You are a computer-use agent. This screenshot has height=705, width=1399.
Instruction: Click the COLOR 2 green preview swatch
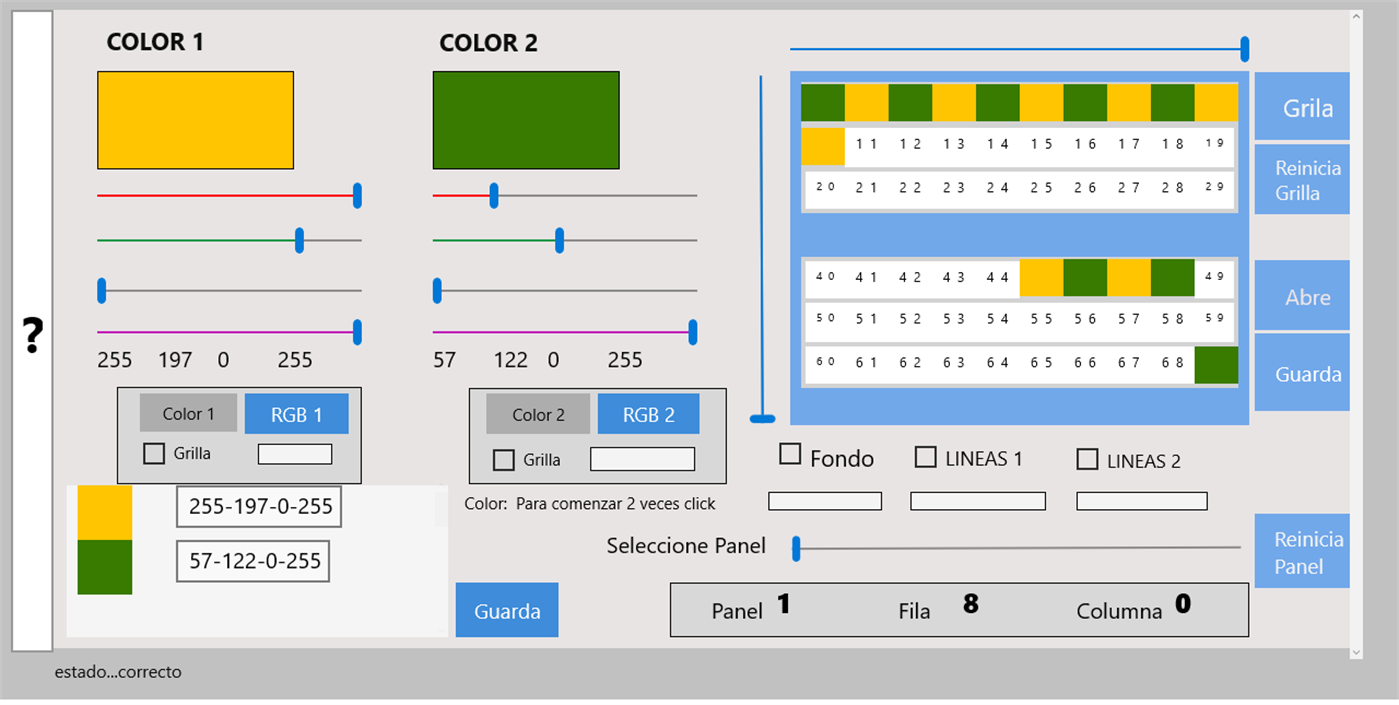(x=526, y=120)
